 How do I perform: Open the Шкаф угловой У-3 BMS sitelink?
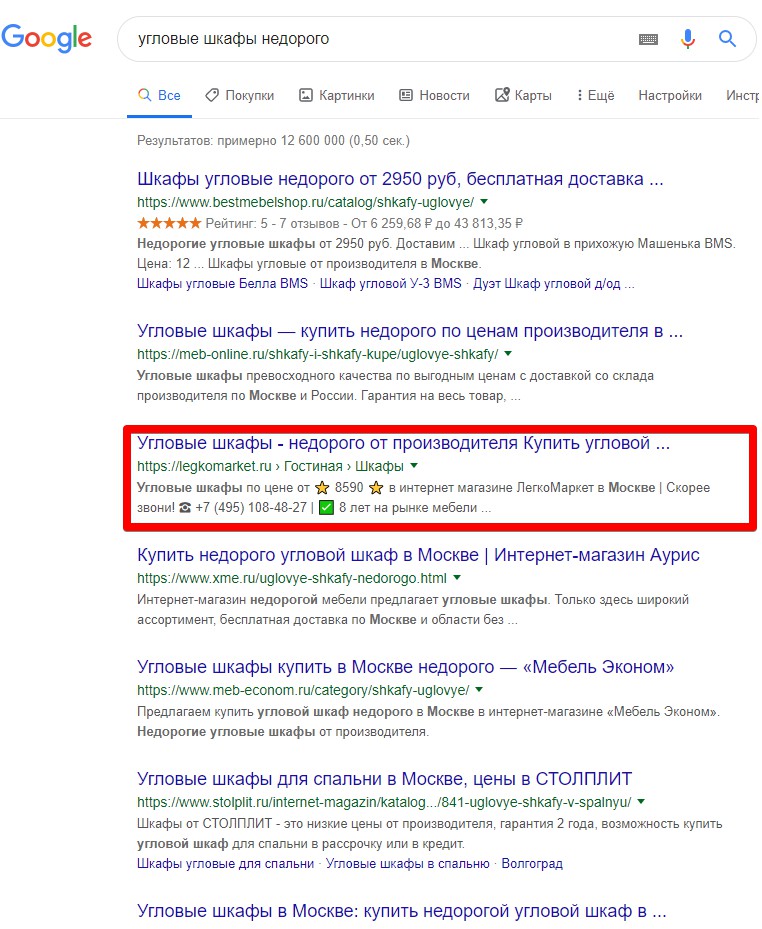(390, 284)
